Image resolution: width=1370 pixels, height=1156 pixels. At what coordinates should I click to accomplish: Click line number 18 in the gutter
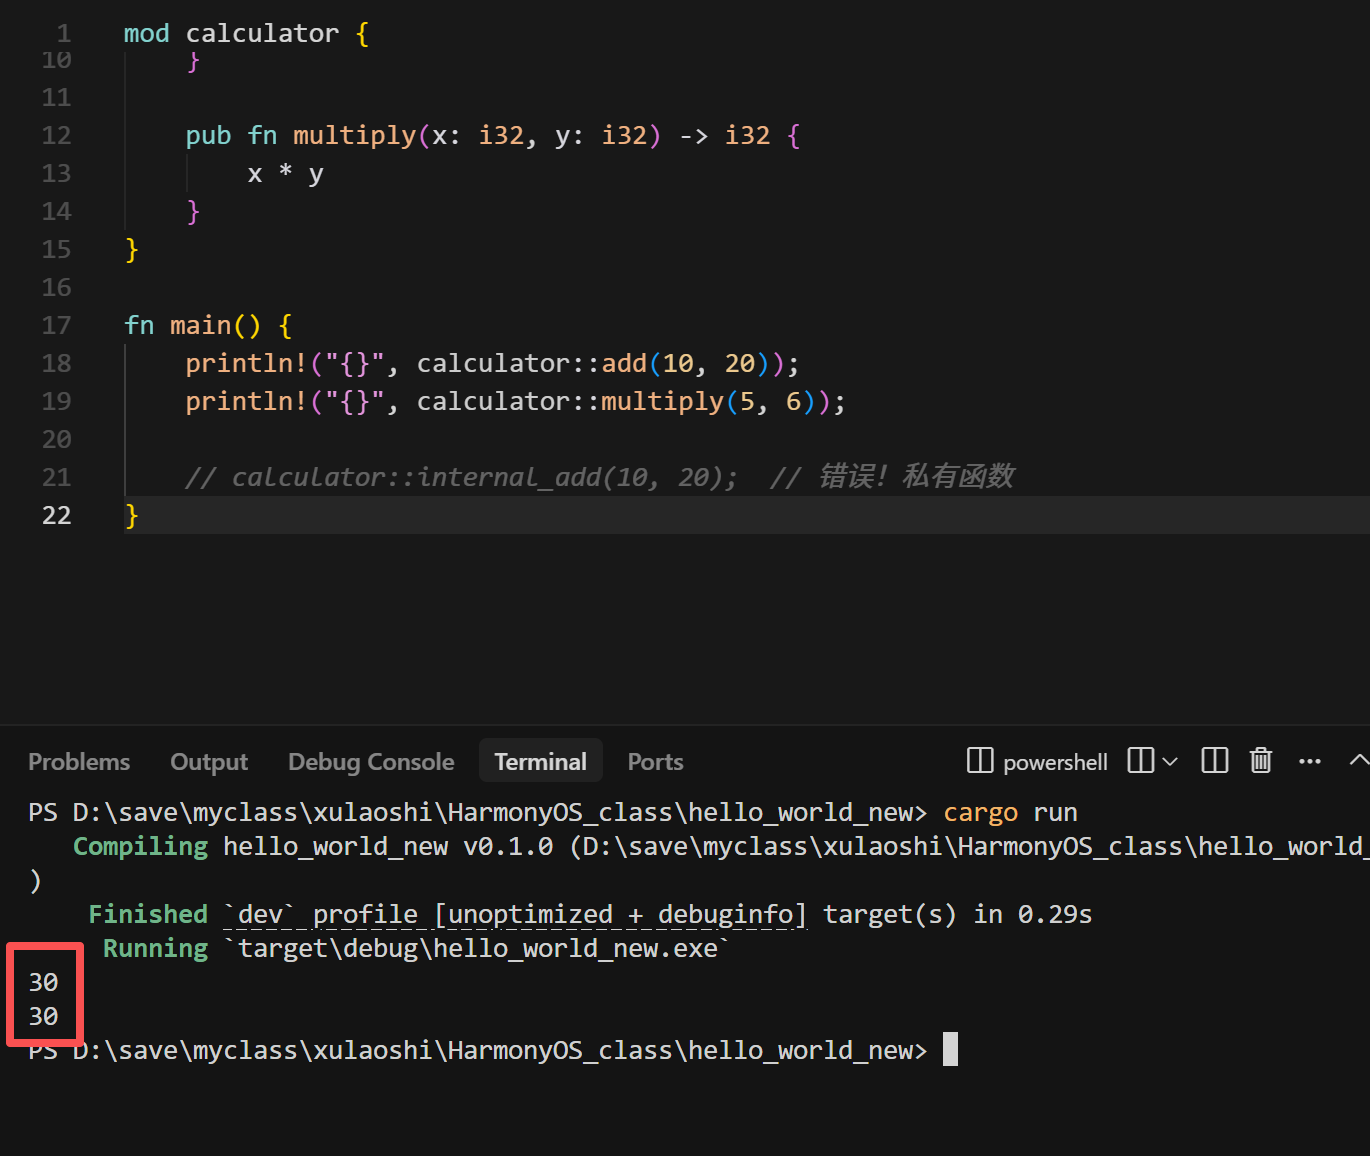pyautogui.click(x=56, y=363)
